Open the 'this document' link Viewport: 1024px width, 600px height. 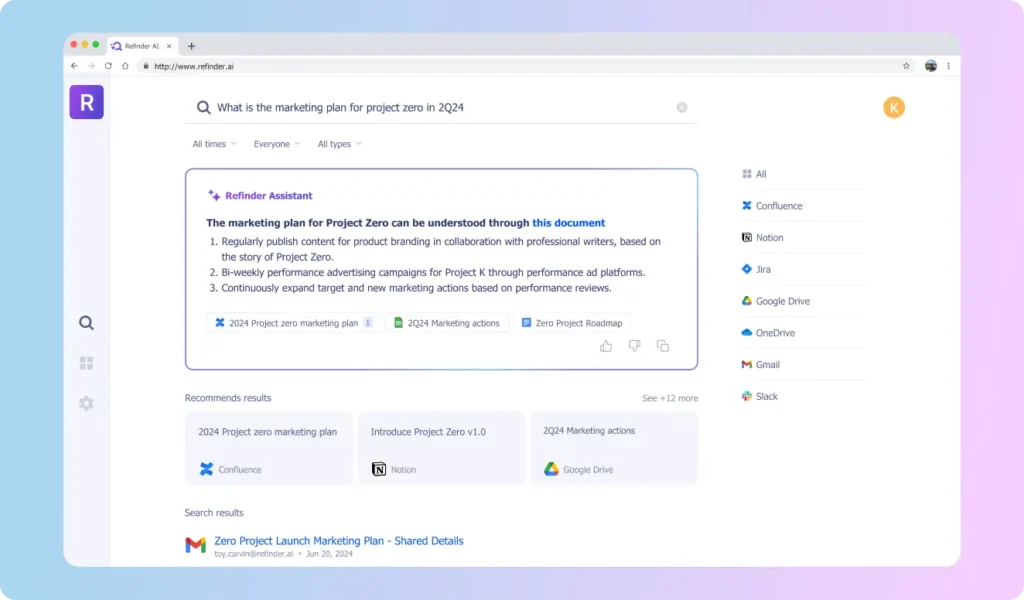point(568,223)
